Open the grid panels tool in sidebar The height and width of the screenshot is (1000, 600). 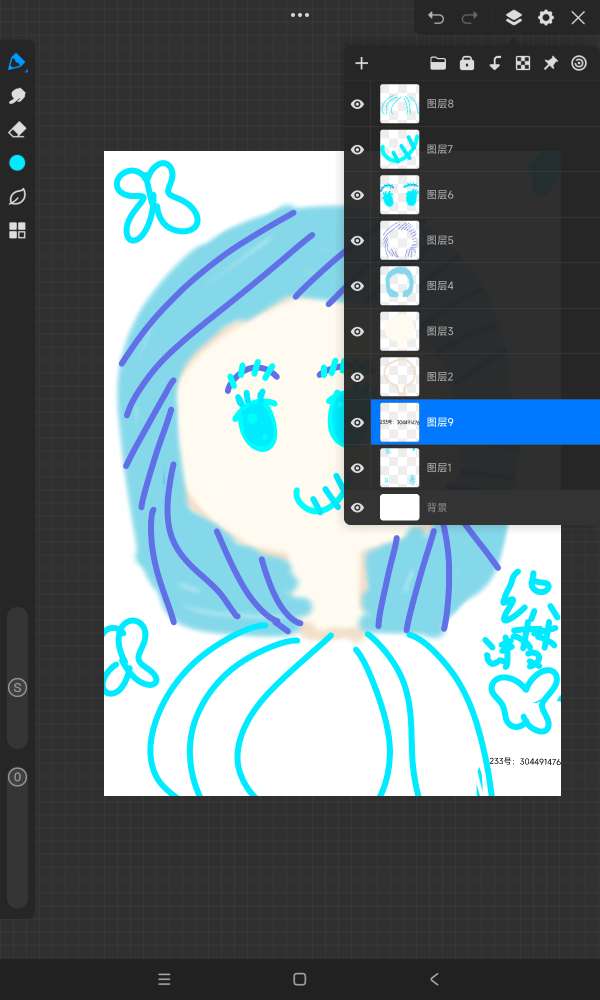click(17, 231)
